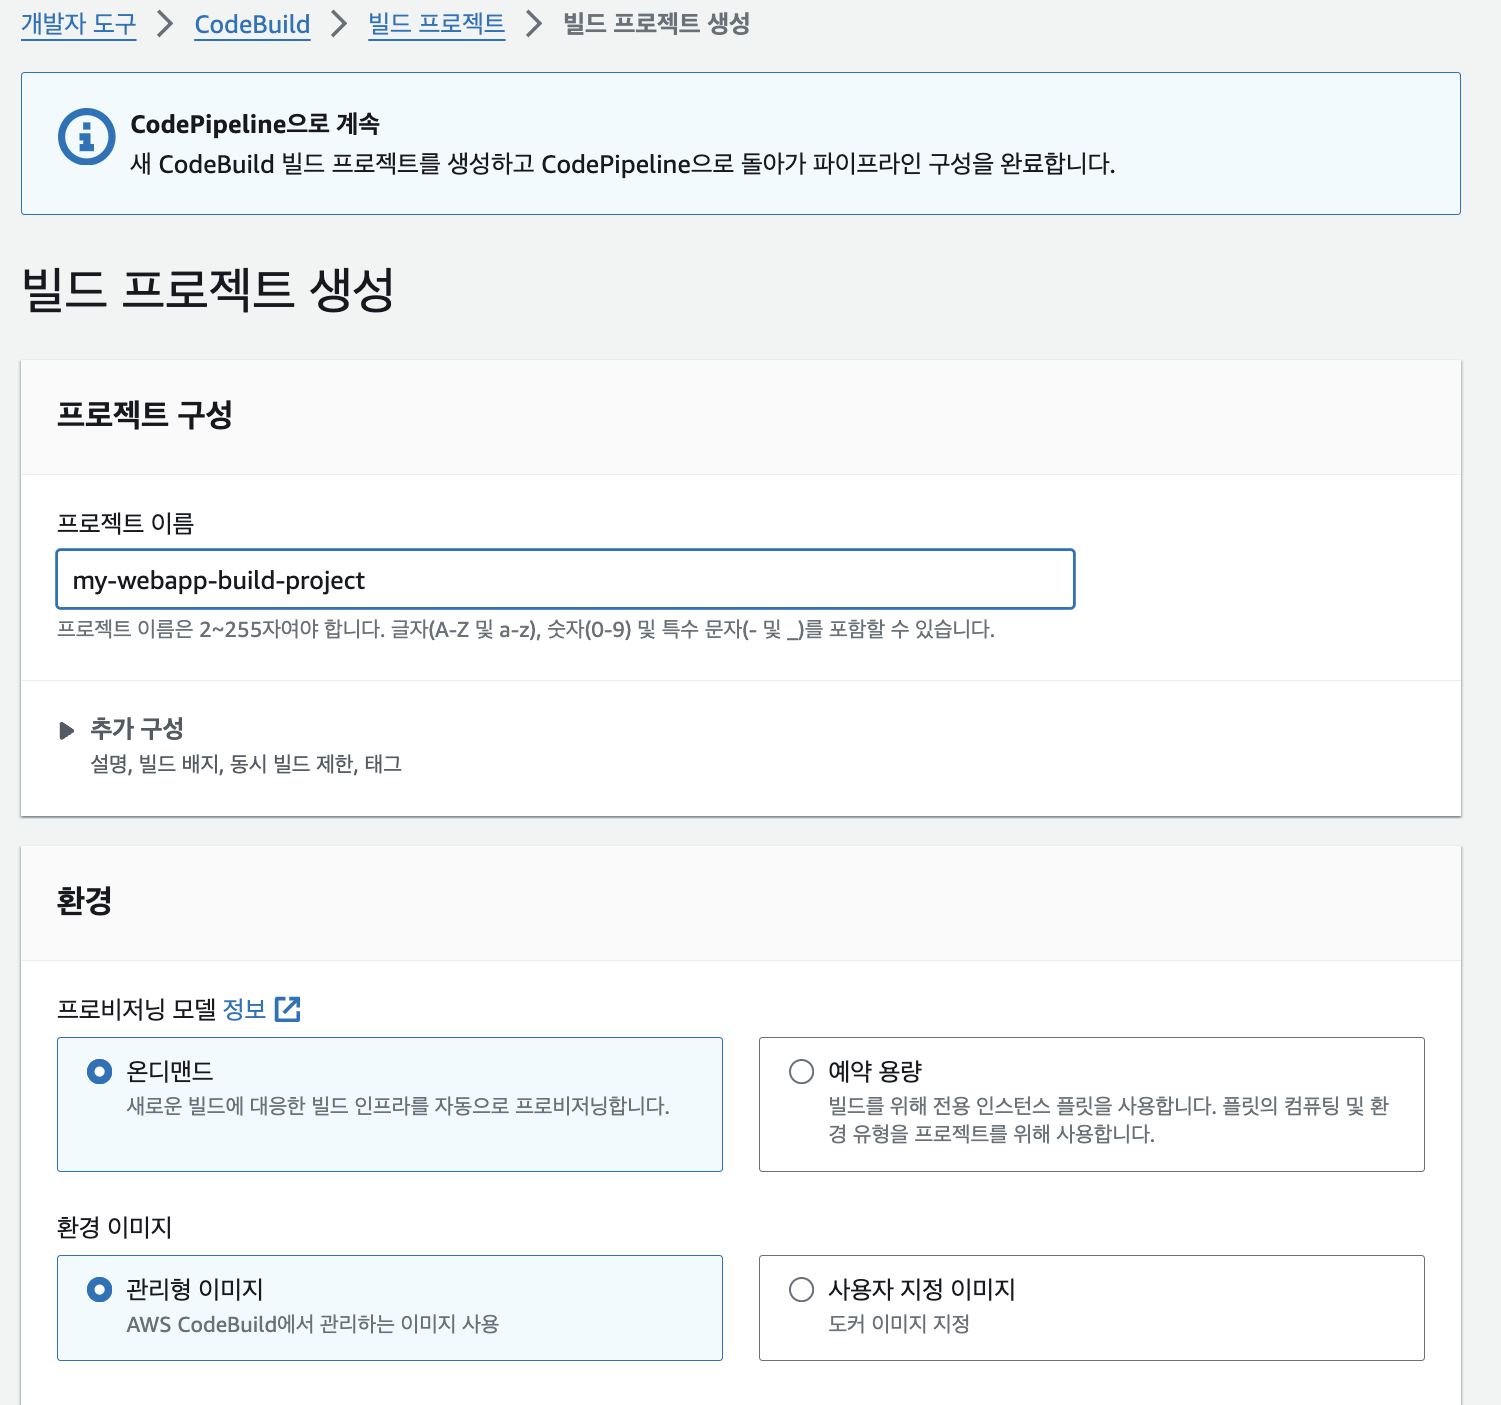Select the 온디맨드 radio button

(99, 1072)
